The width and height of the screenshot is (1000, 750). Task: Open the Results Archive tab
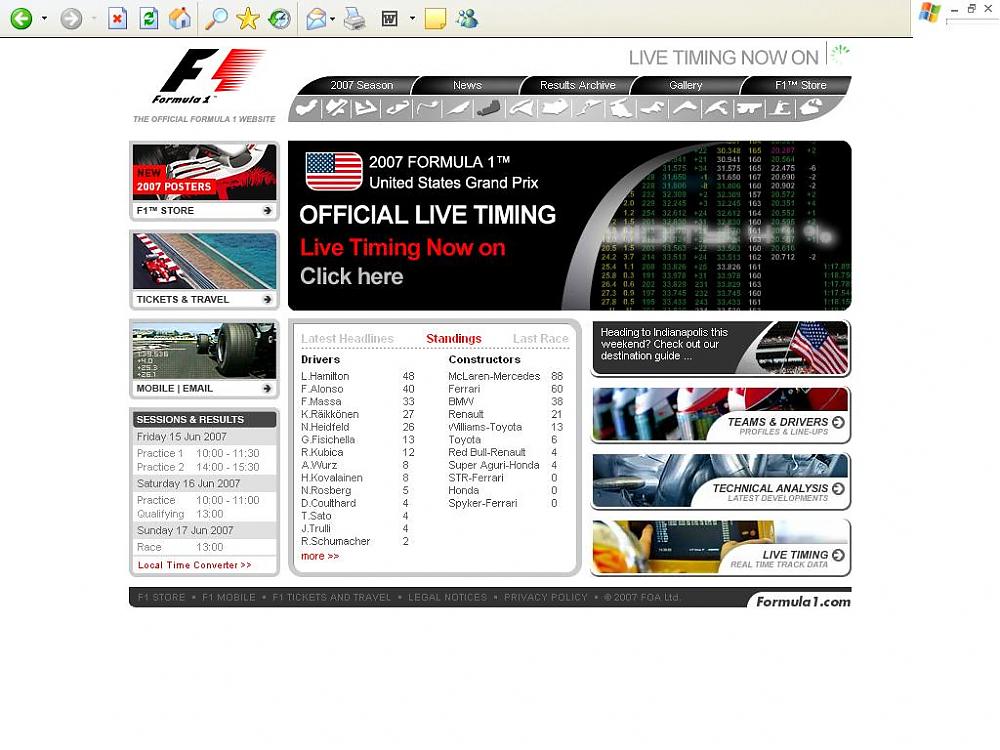point(578,85)
